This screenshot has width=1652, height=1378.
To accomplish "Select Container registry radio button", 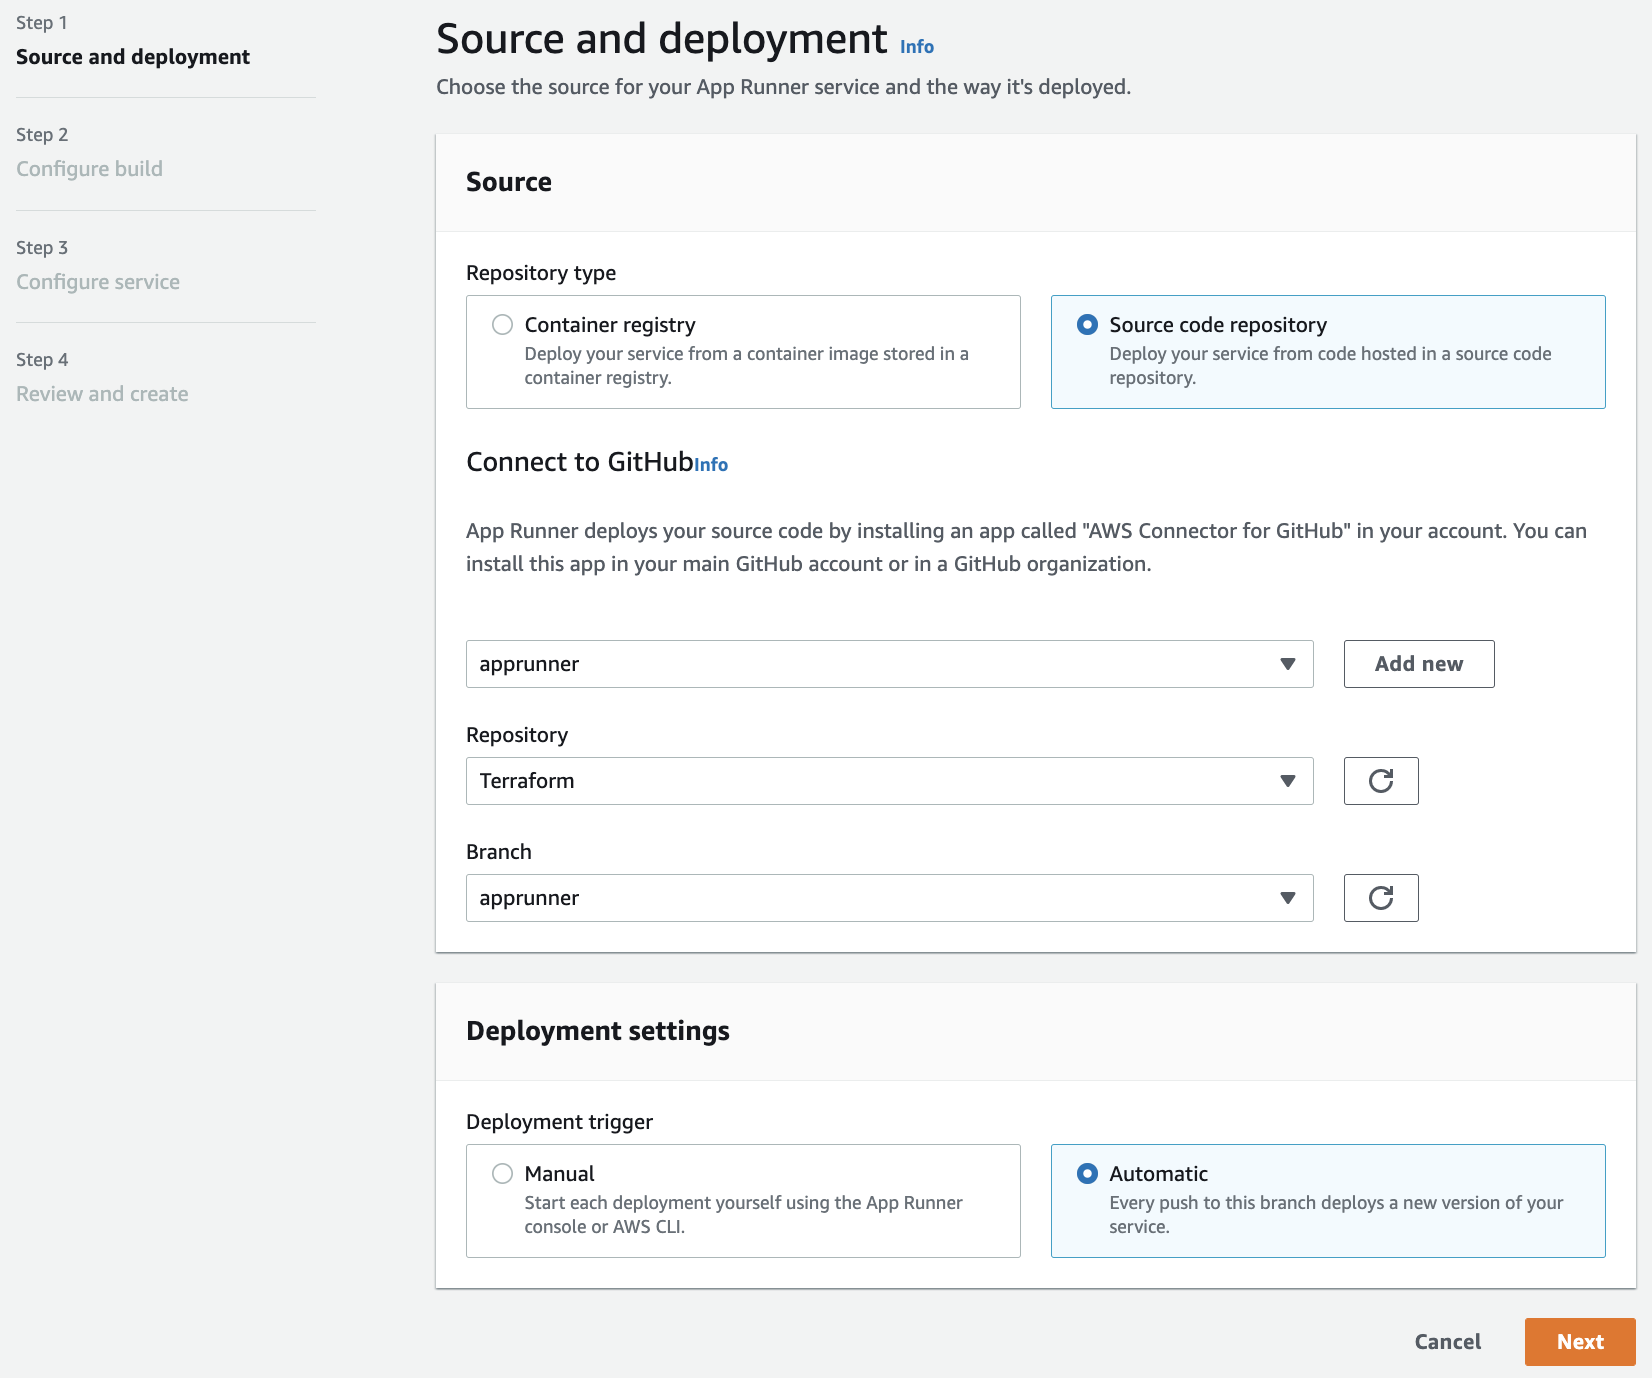I will [502, 325].
